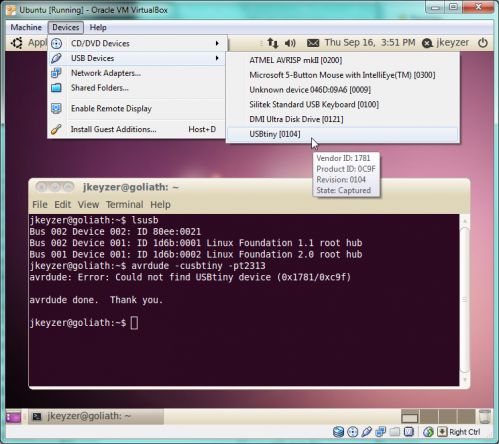Open terminal File menu
The image size is (499, 444).
(x=40, y=204)
